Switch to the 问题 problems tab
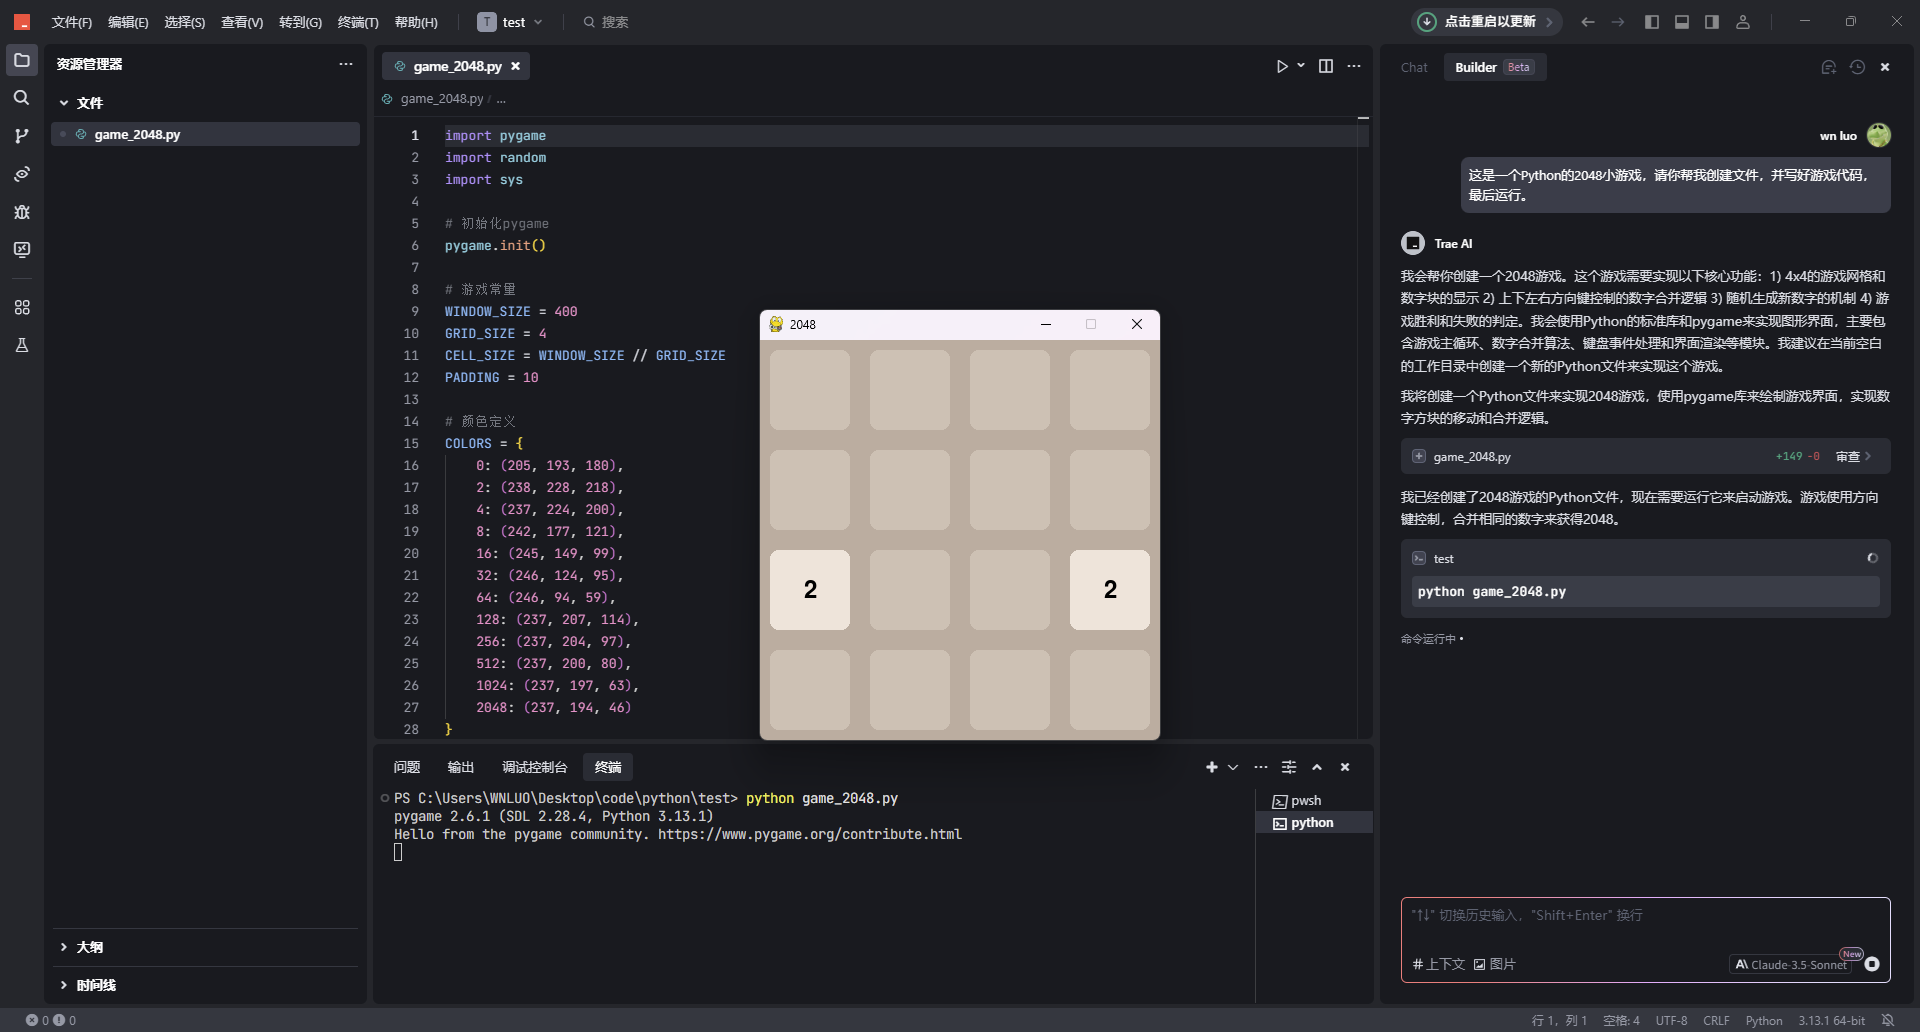 click(x=407, y=767)
